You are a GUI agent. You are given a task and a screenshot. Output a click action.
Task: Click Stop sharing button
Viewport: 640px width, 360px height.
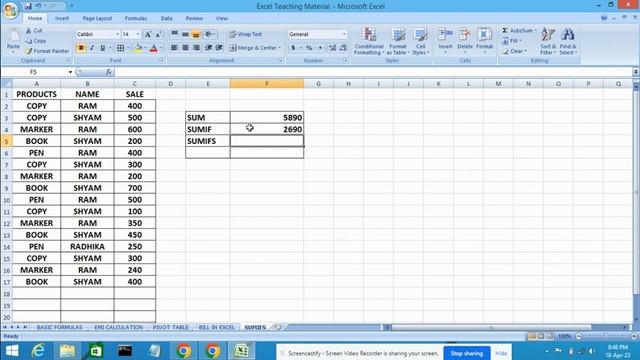coord(467,353)
